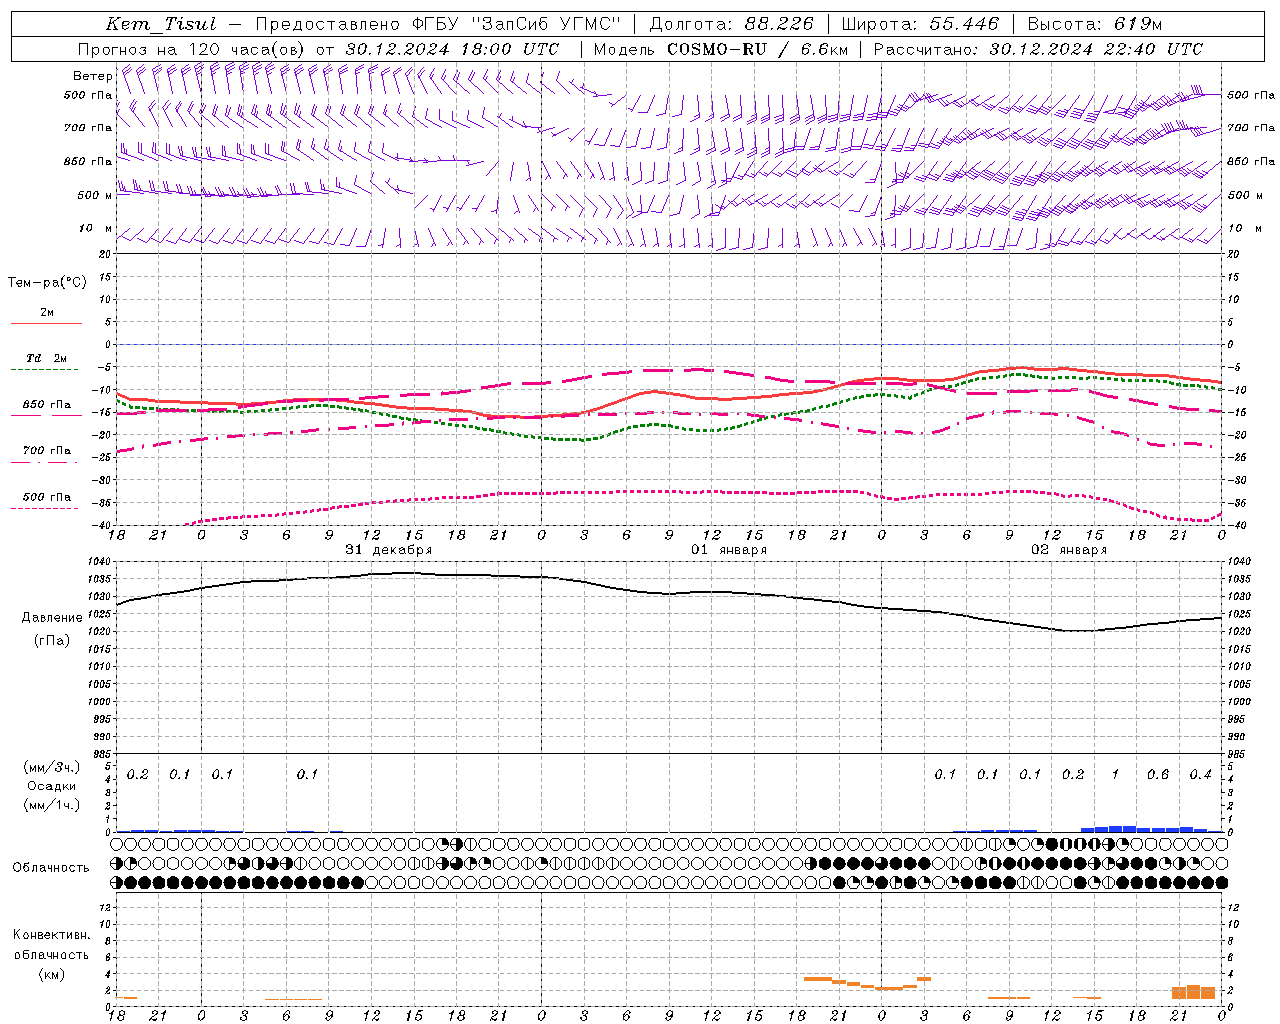Image resolution: width=1280 pixels, height=1024 pixels.
Task: Click the Широта: 55.446 value
Action: pyautogui.click(x=920, y=24)
